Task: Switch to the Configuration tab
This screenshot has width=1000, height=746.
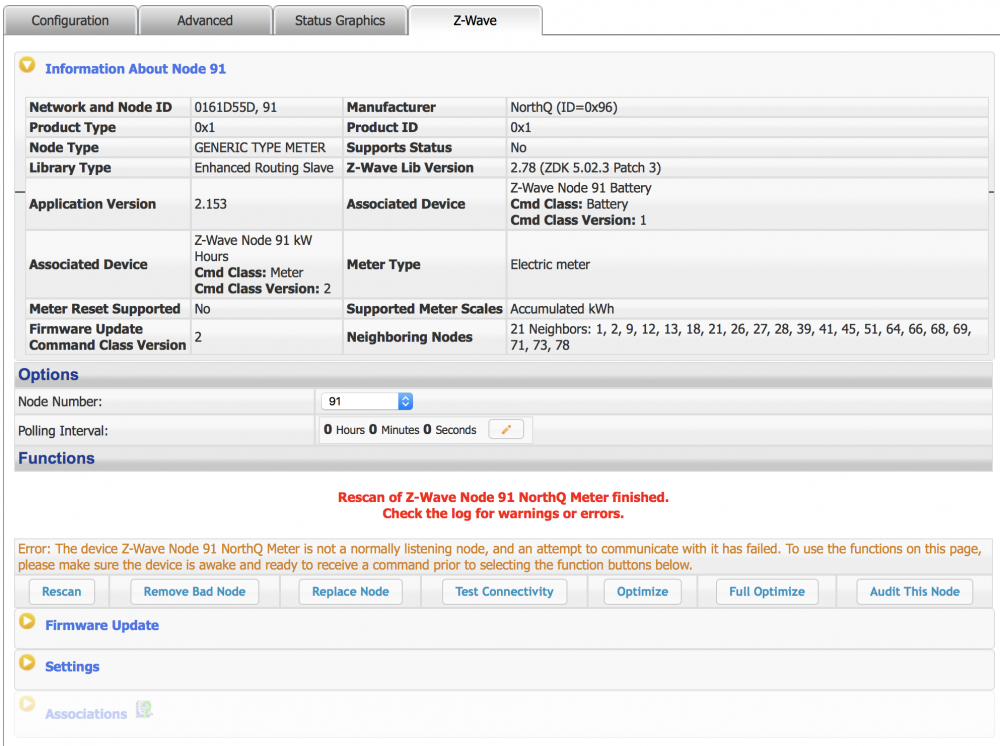Action: pos(70,21)
